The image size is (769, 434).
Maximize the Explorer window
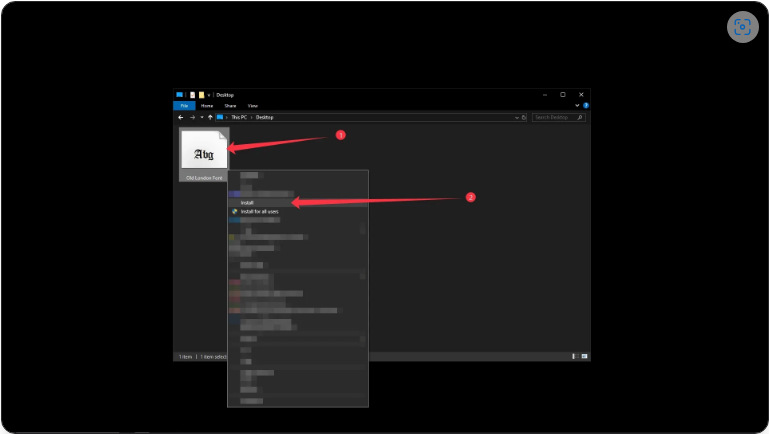563,95
